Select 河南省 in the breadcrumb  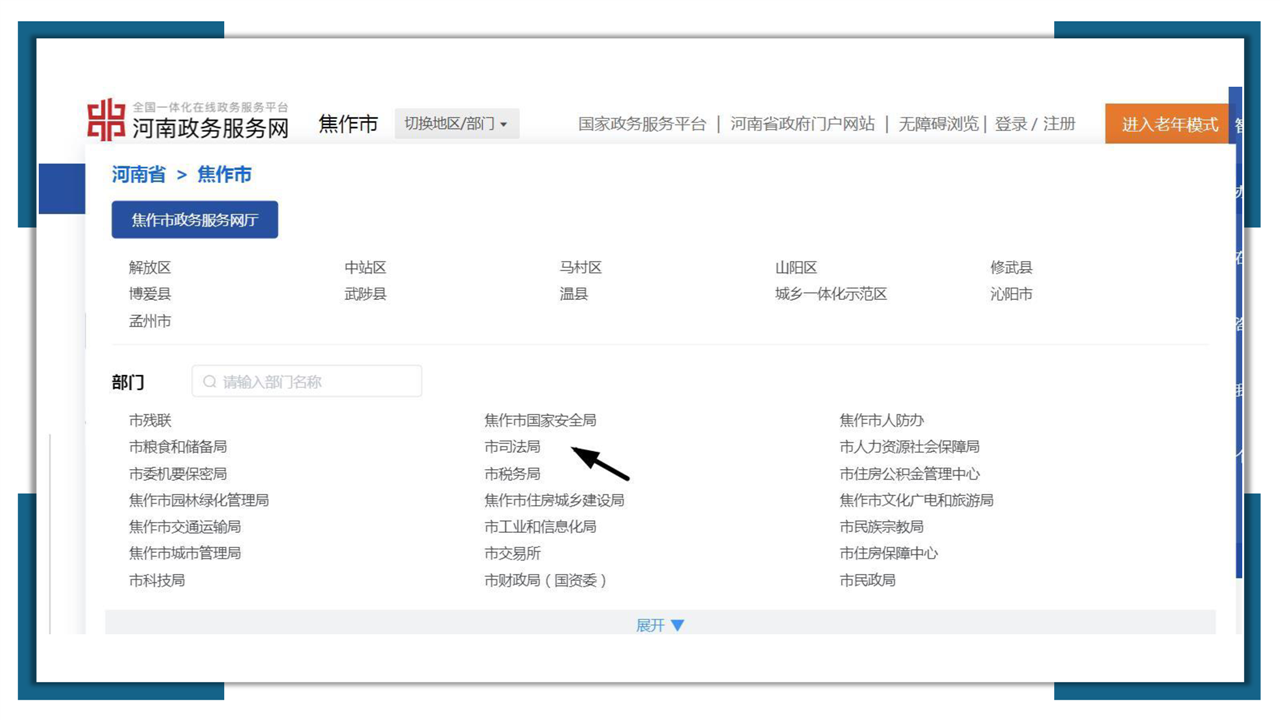pos(138,175)
